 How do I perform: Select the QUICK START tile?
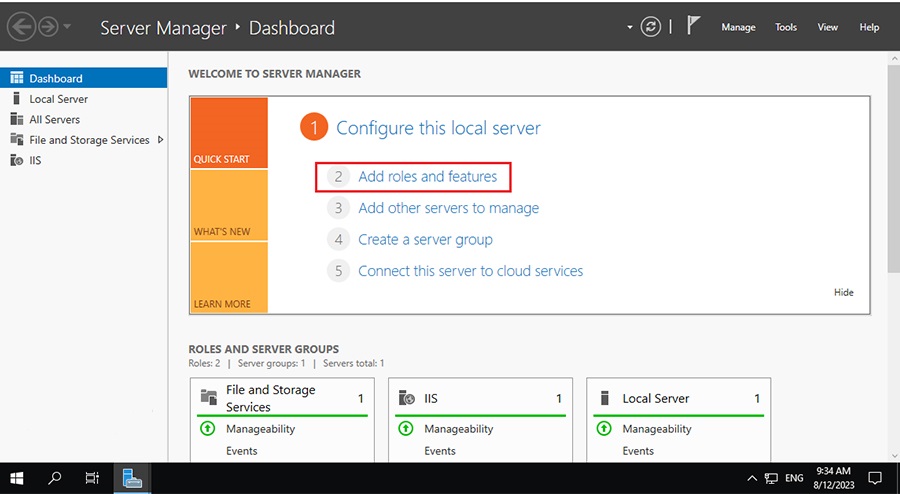pyautogui.click(x=229, y=133)
